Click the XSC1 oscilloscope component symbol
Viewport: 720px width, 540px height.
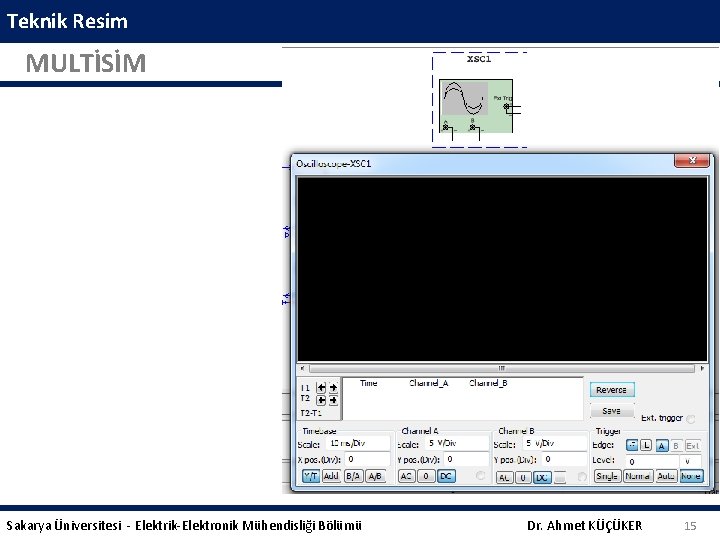476,106
